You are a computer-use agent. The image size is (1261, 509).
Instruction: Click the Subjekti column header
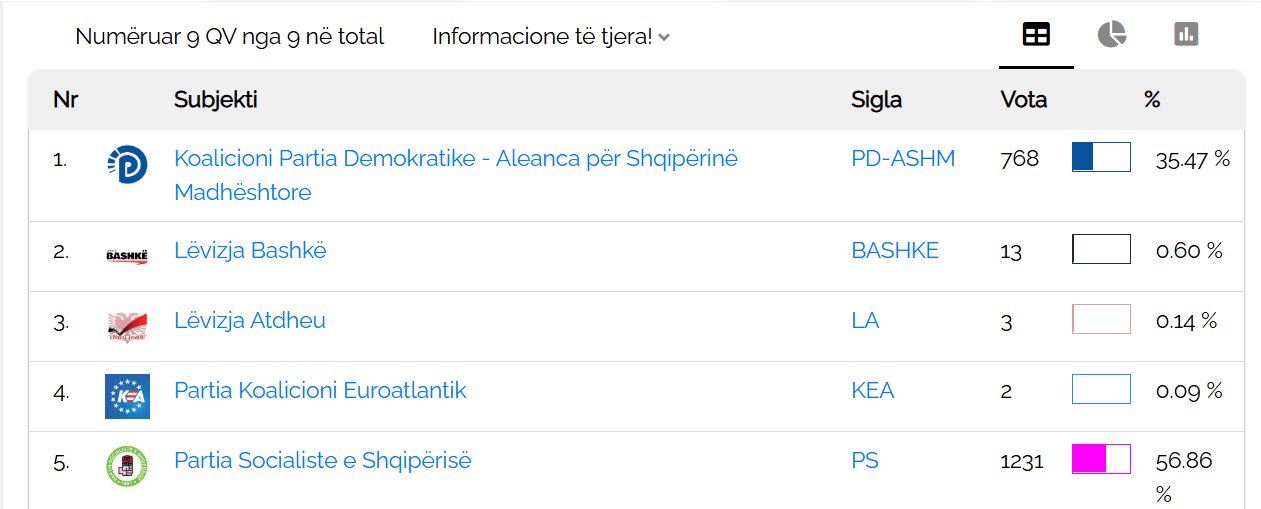pyautogui.click(x=215, y=100)
